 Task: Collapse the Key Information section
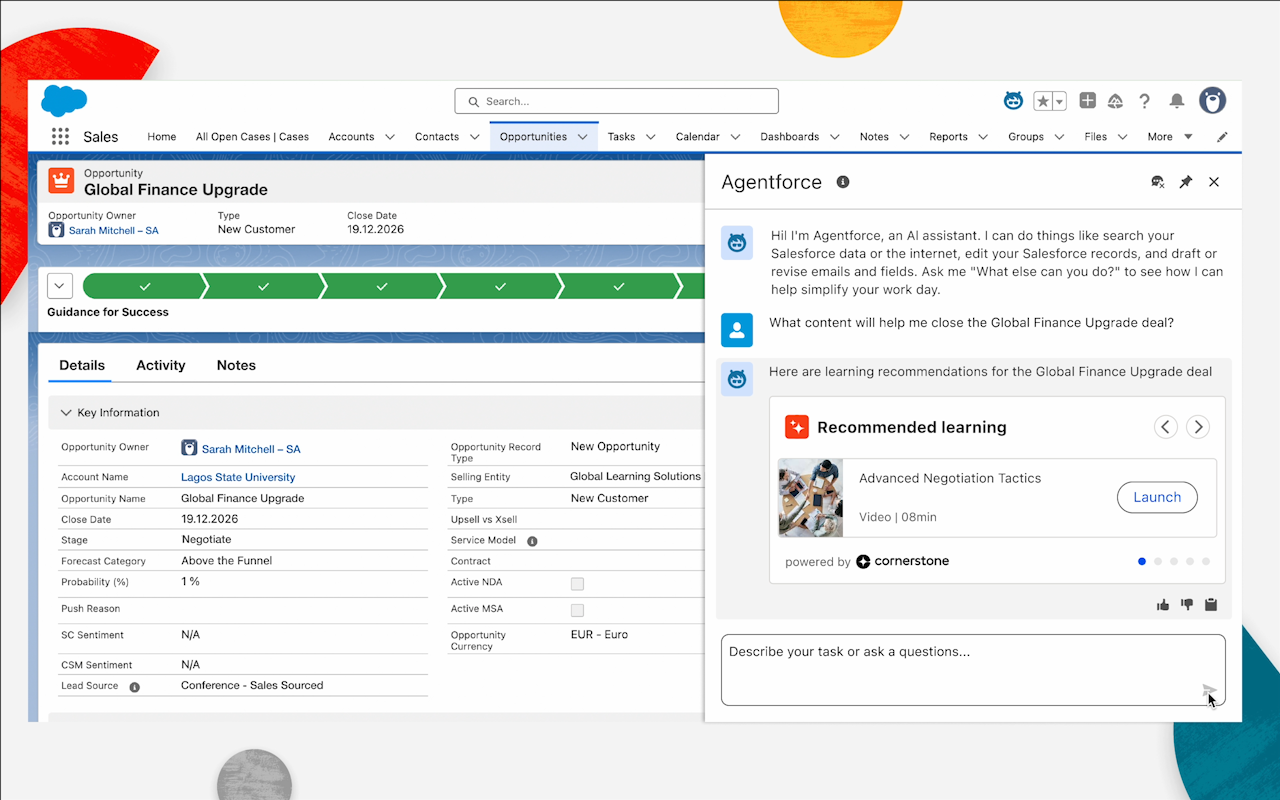click(67, 413)
